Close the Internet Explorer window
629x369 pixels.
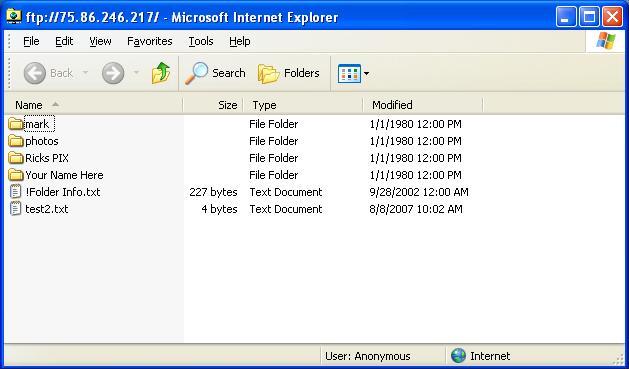(613, 16)
